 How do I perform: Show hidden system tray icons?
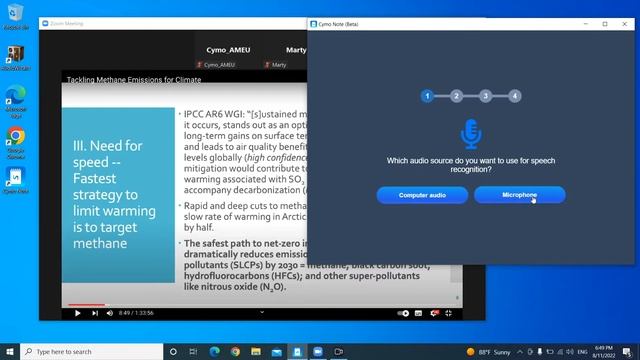pos(520,352)
